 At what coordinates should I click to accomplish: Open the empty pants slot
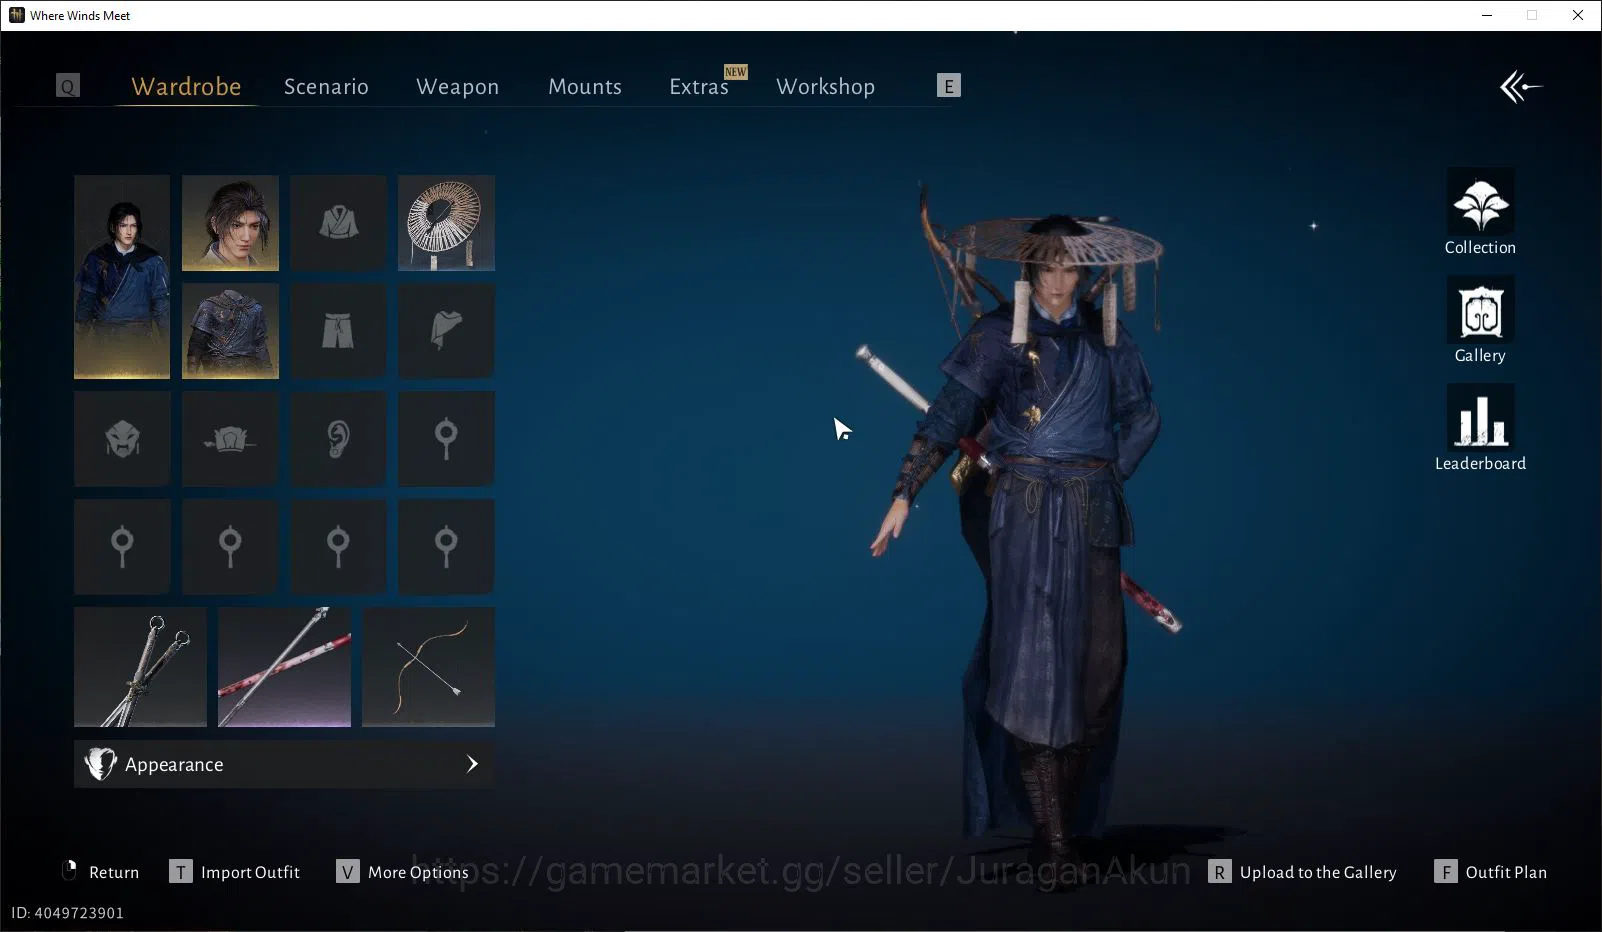338,331
